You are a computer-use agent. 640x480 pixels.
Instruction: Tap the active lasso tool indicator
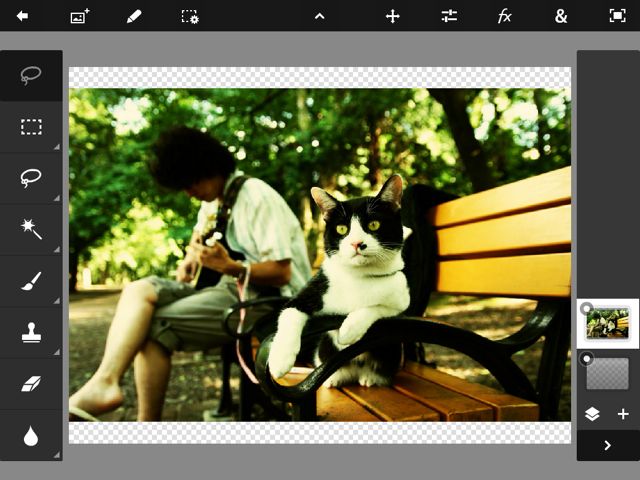31,76
